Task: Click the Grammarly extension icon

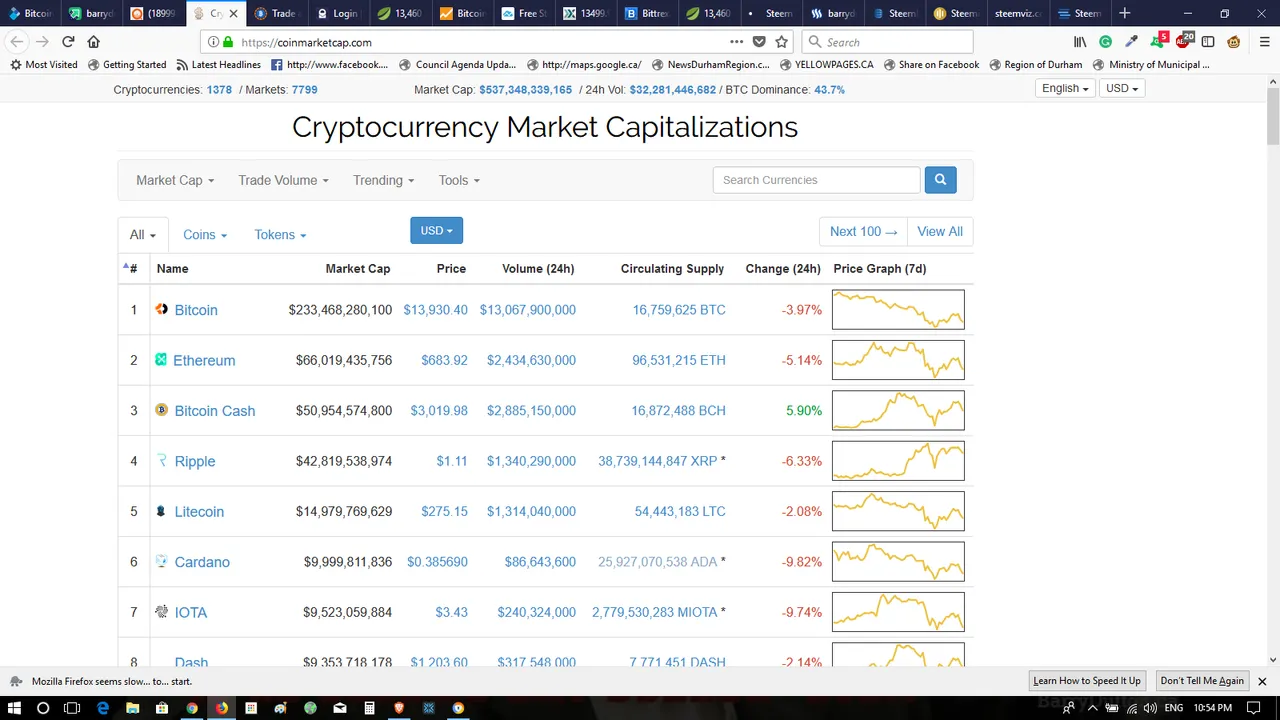Action: click(x=1105, y=42)
